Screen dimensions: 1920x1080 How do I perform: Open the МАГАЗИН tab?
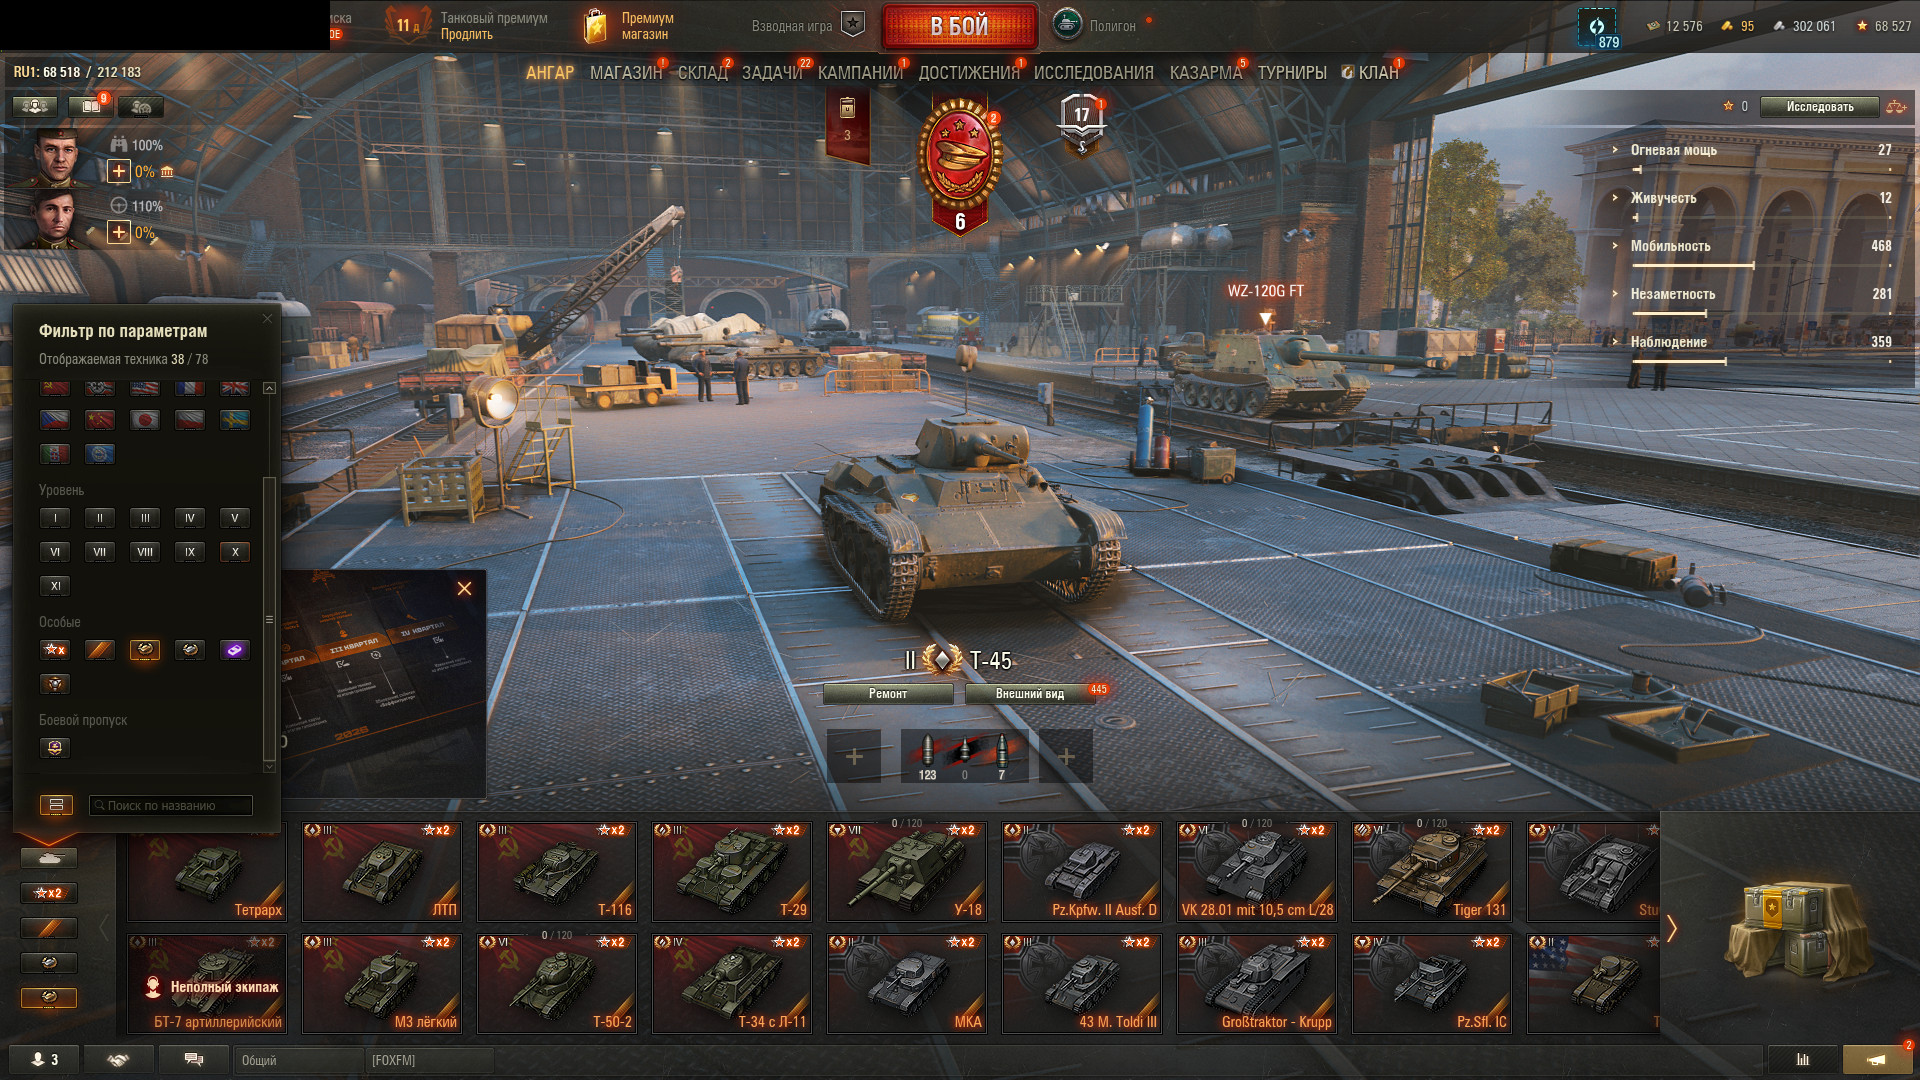tap(626, 73)
